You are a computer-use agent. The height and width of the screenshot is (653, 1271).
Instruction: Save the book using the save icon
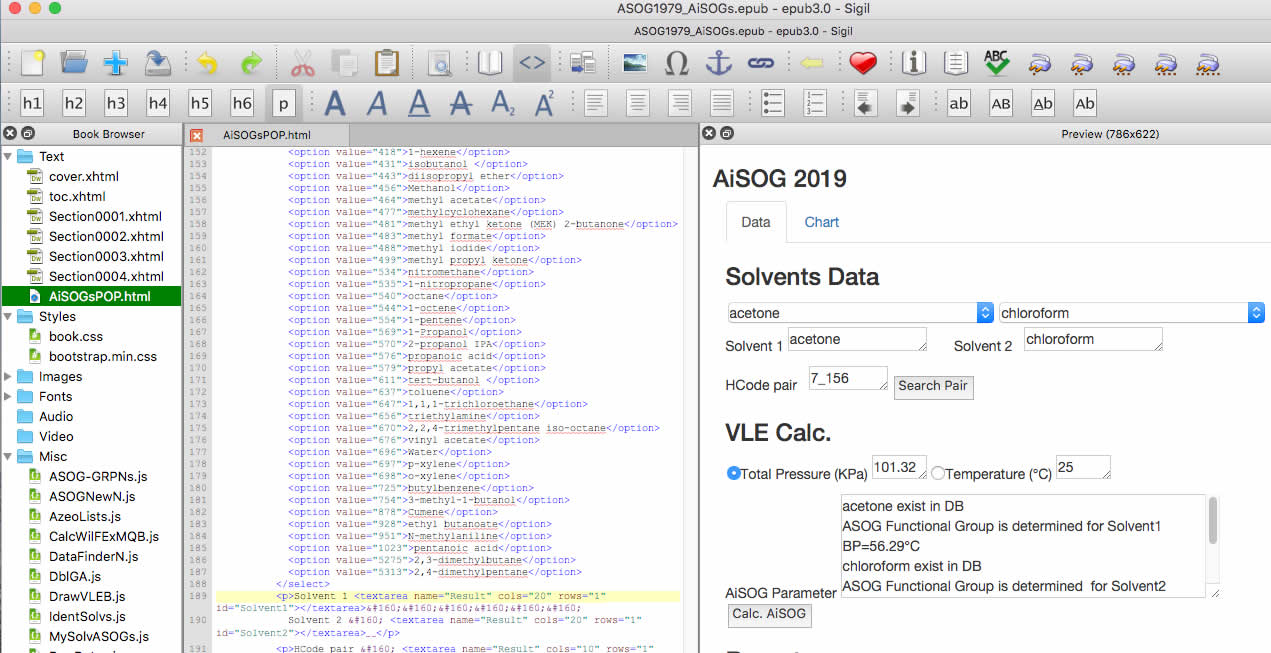pyautogui.click(x=157, y=63)
